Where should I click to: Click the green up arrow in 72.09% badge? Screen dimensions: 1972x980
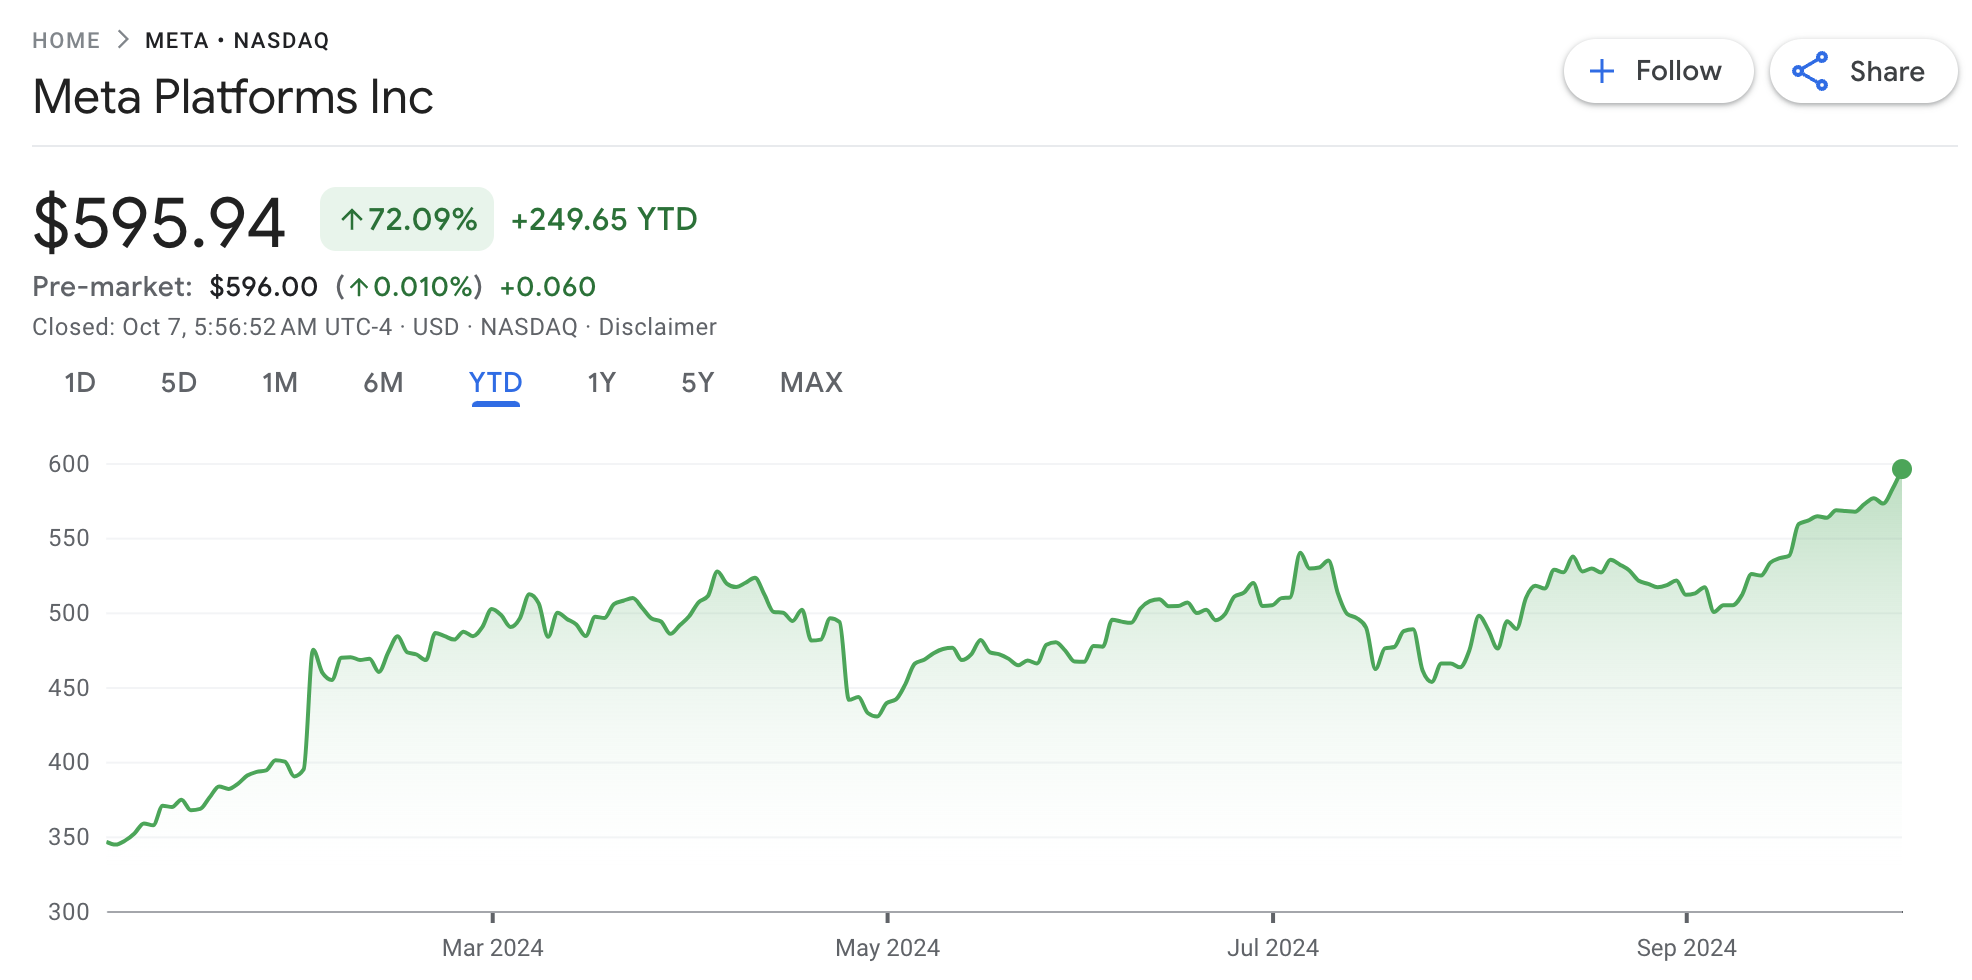click(351, 219)
